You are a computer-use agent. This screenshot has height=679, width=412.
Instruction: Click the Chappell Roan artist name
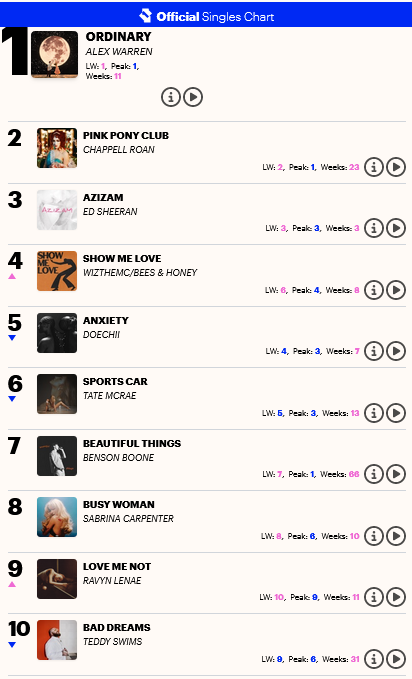119,149
